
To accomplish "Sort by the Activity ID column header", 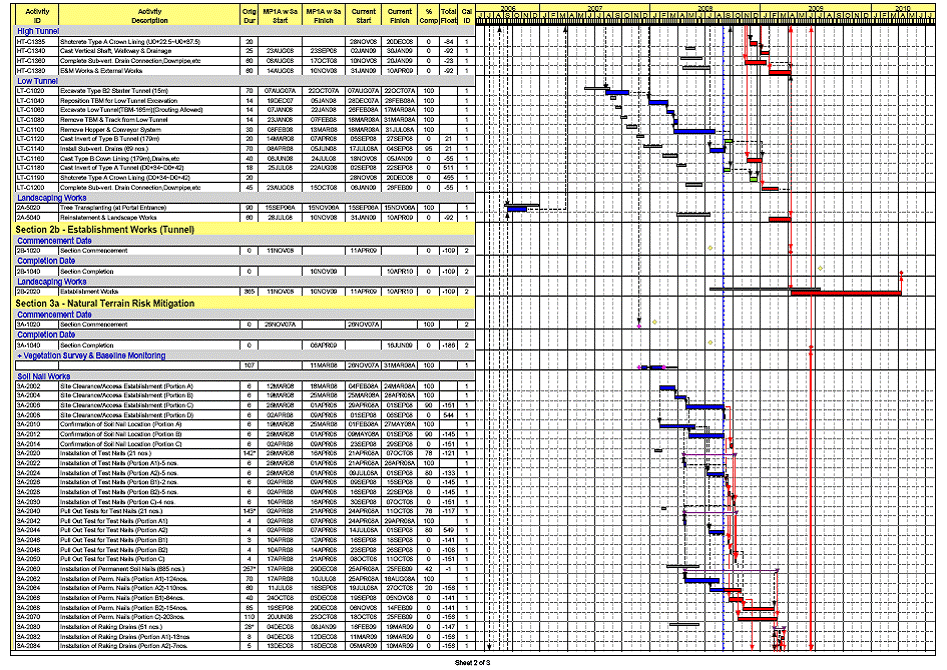I will click(37, 14).
